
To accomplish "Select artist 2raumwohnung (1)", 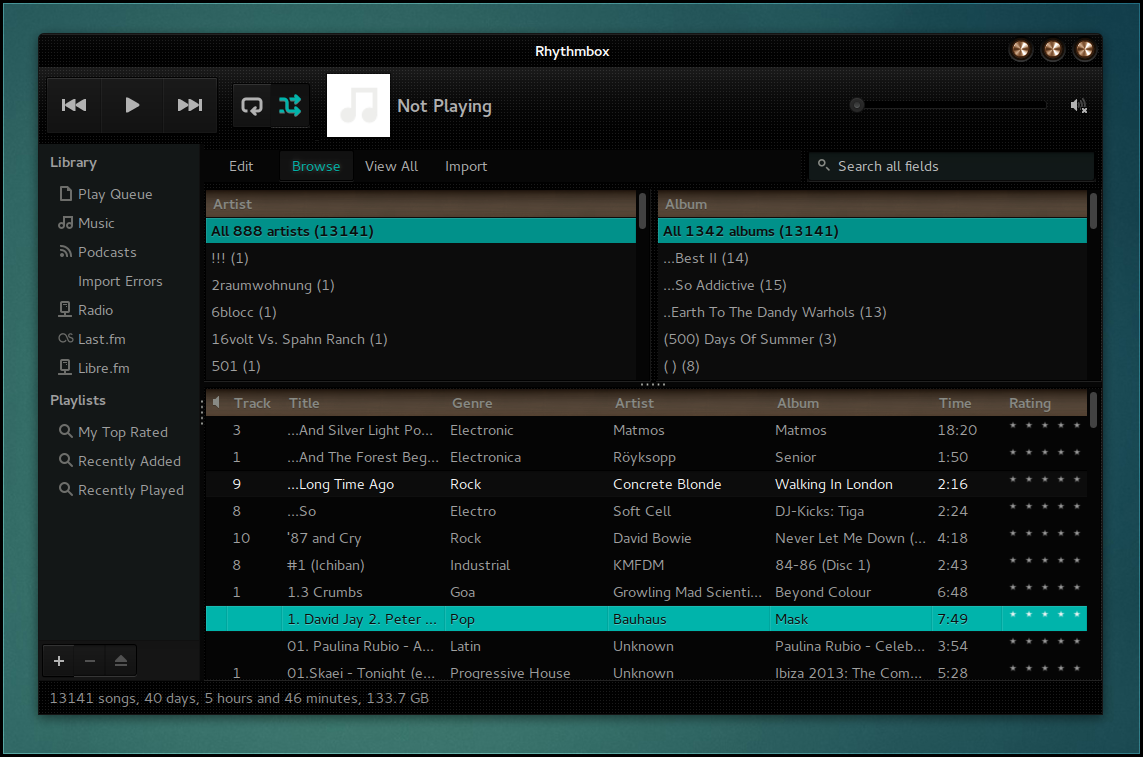I will tap(421, 285).
